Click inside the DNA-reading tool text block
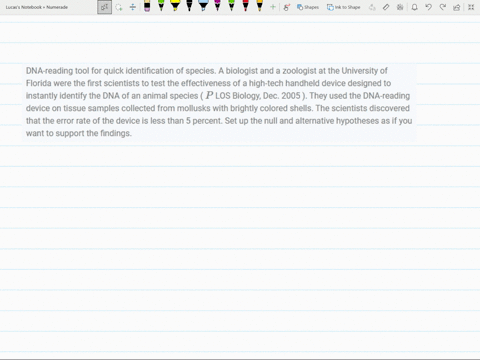The image size is (480, 360). (x=219, y=102)
